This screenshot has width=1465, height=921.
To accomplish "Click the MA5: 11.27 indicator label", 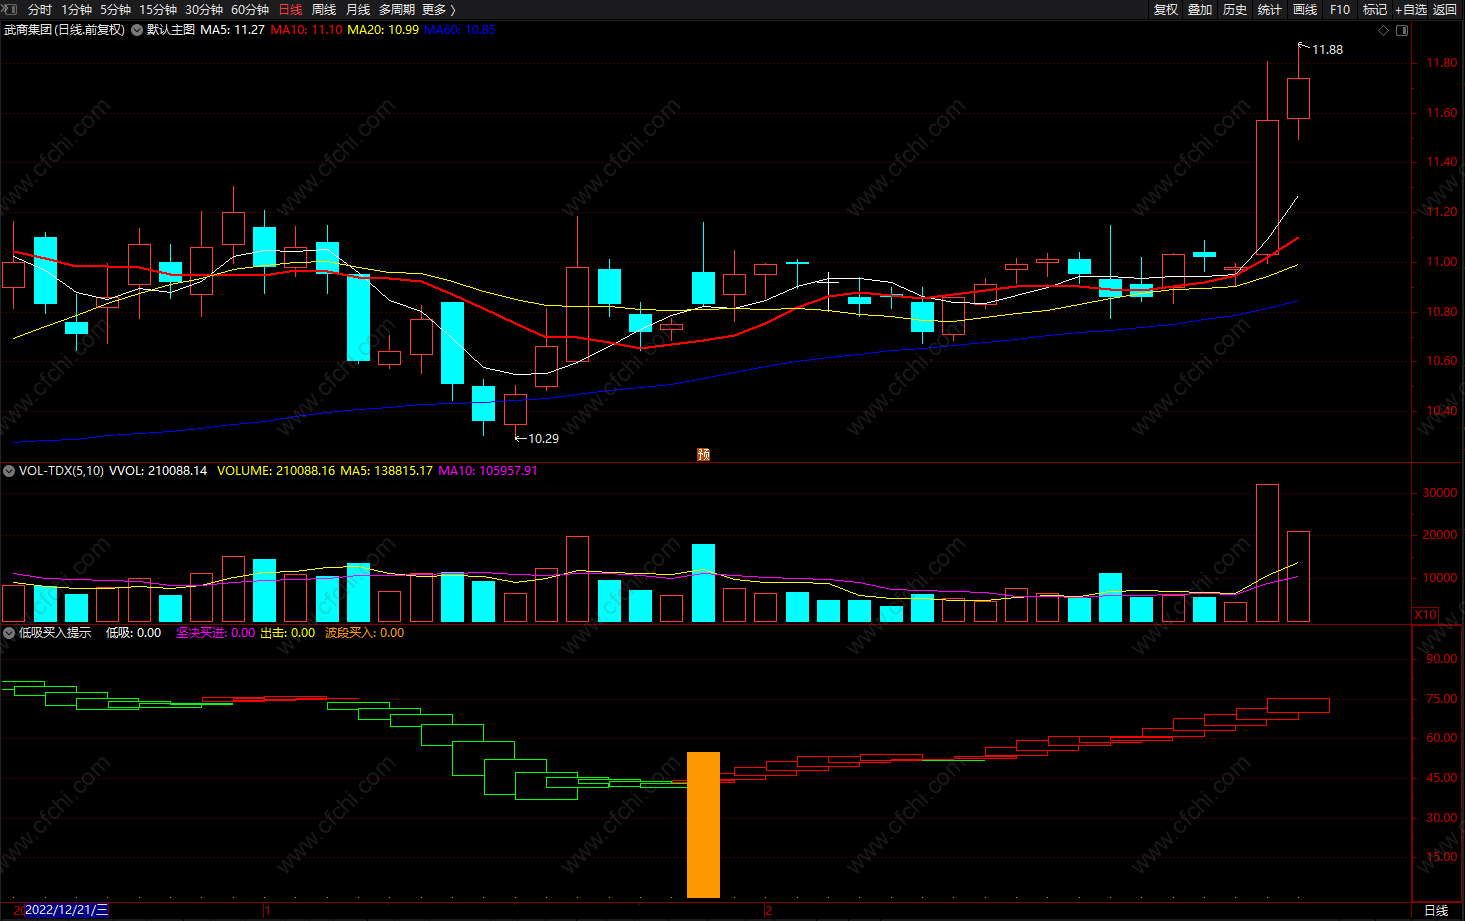I will click(x=232, y=30).
